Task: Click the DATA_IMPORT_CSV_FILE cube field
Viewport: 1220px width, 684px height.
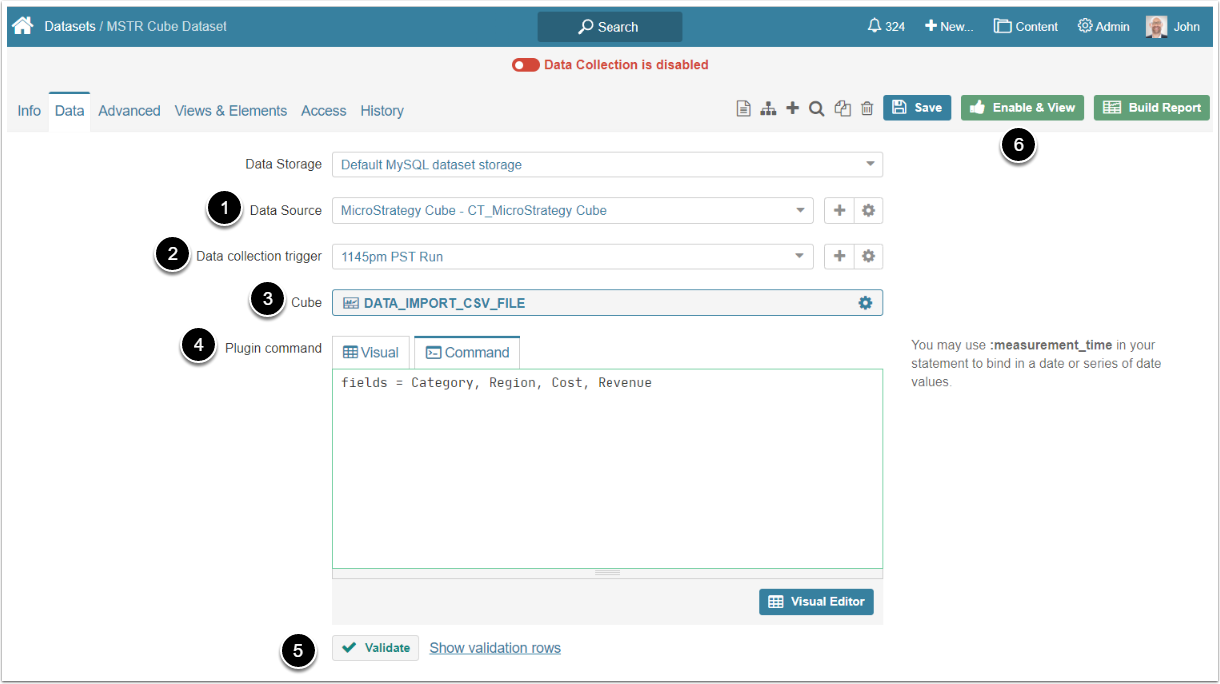Action: [x=607, y=303]
